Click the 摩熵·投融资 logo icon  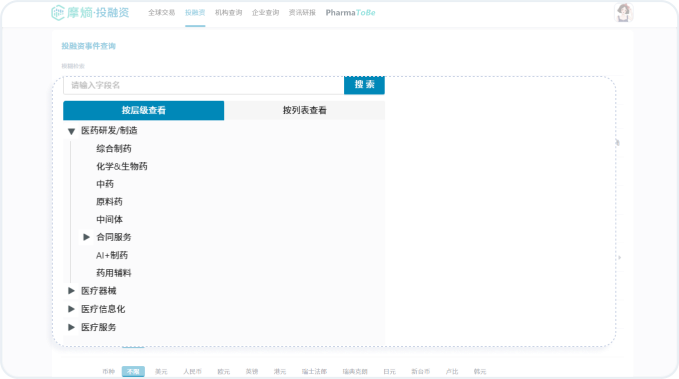tap(58, 13)
